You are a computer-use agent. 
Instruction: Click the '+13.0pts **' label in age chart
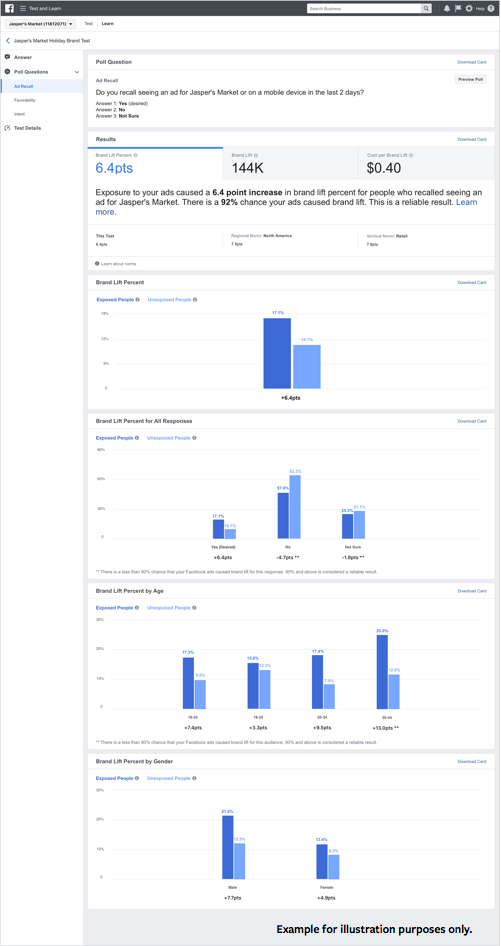[x=388, y=728]
